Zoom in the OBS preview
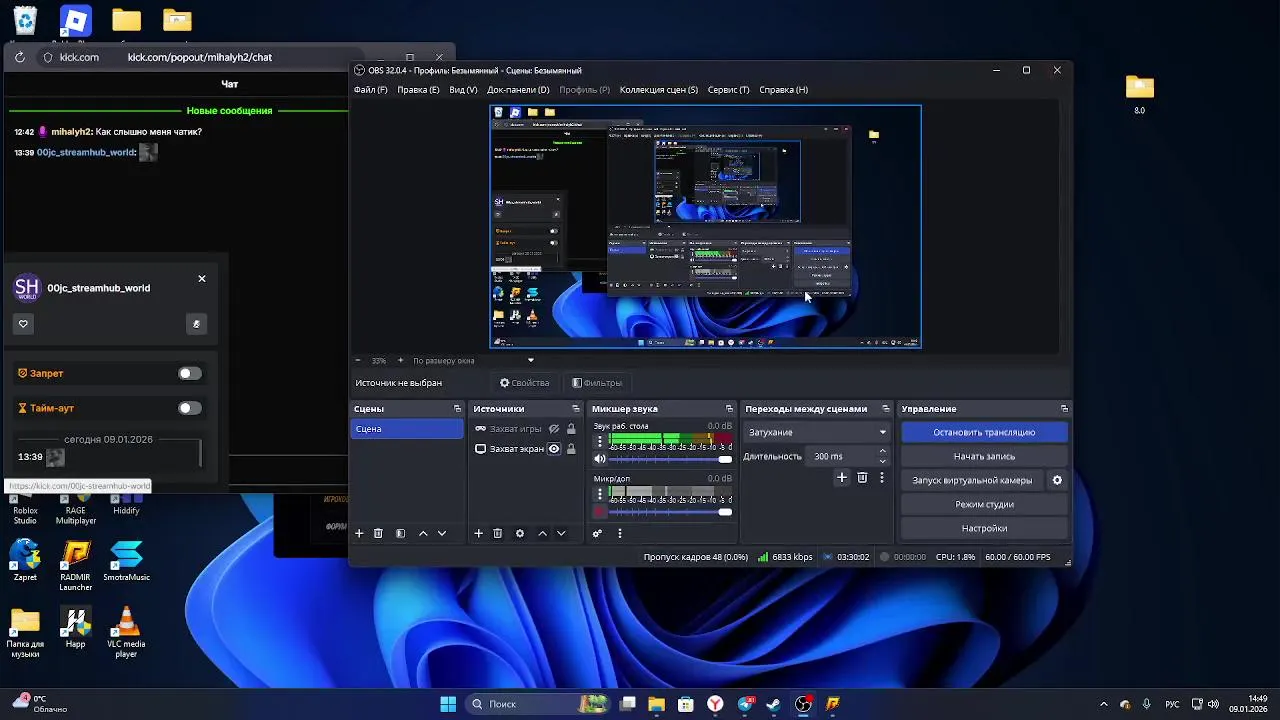 pos(400,360)
